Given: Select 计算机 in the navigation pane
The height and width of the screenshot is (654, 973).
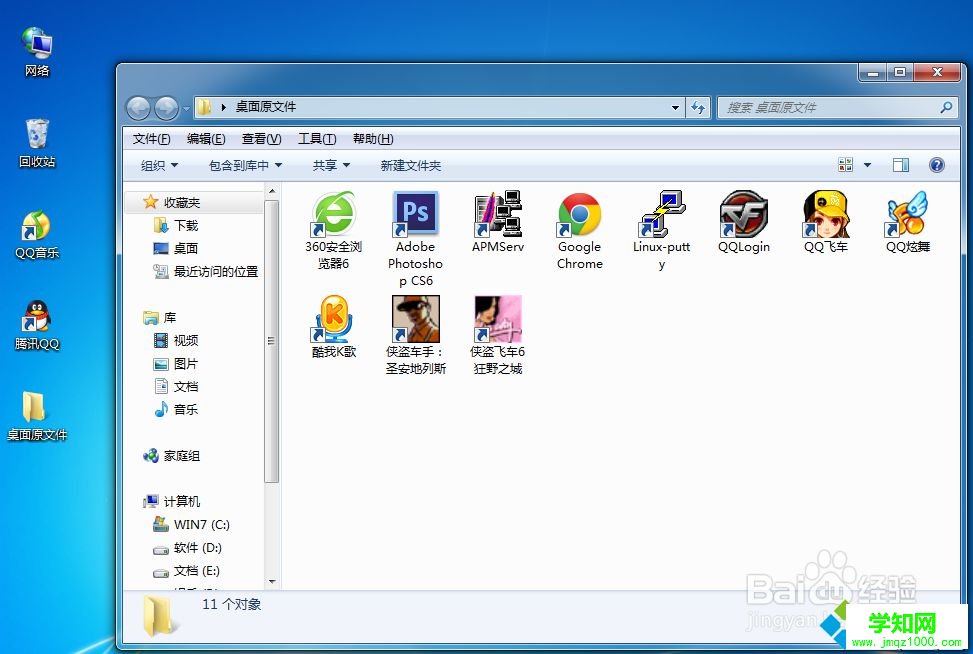Looking at the screenshot, I should 171,501.
